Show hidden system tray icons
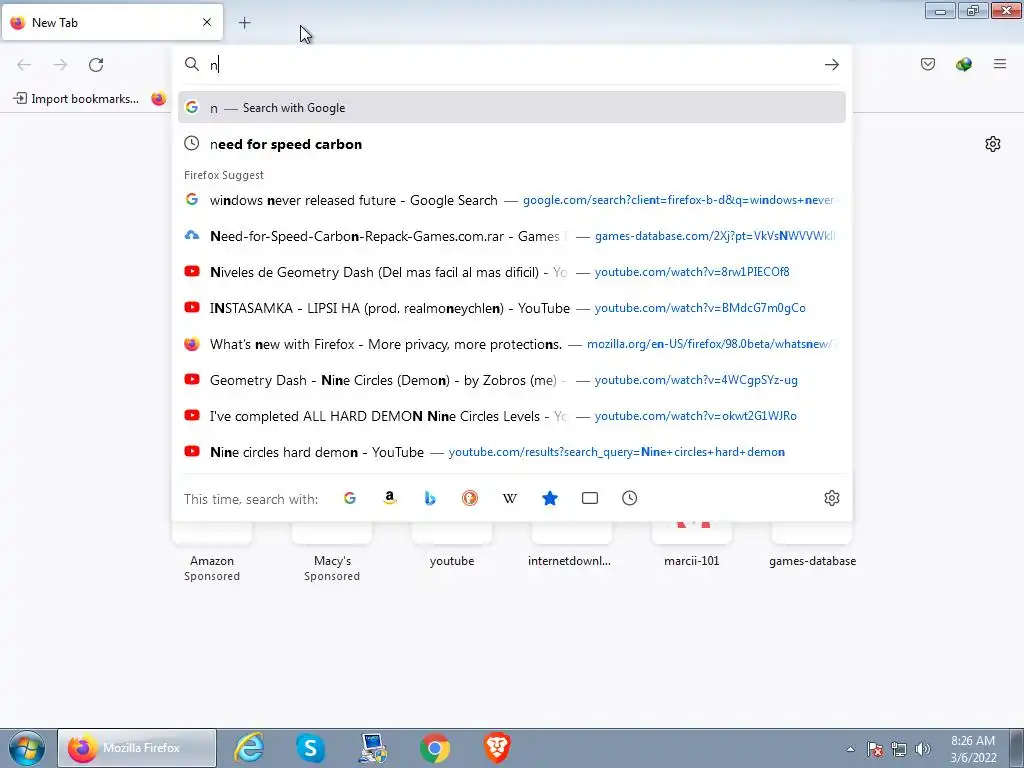 [x=850, y=749]
